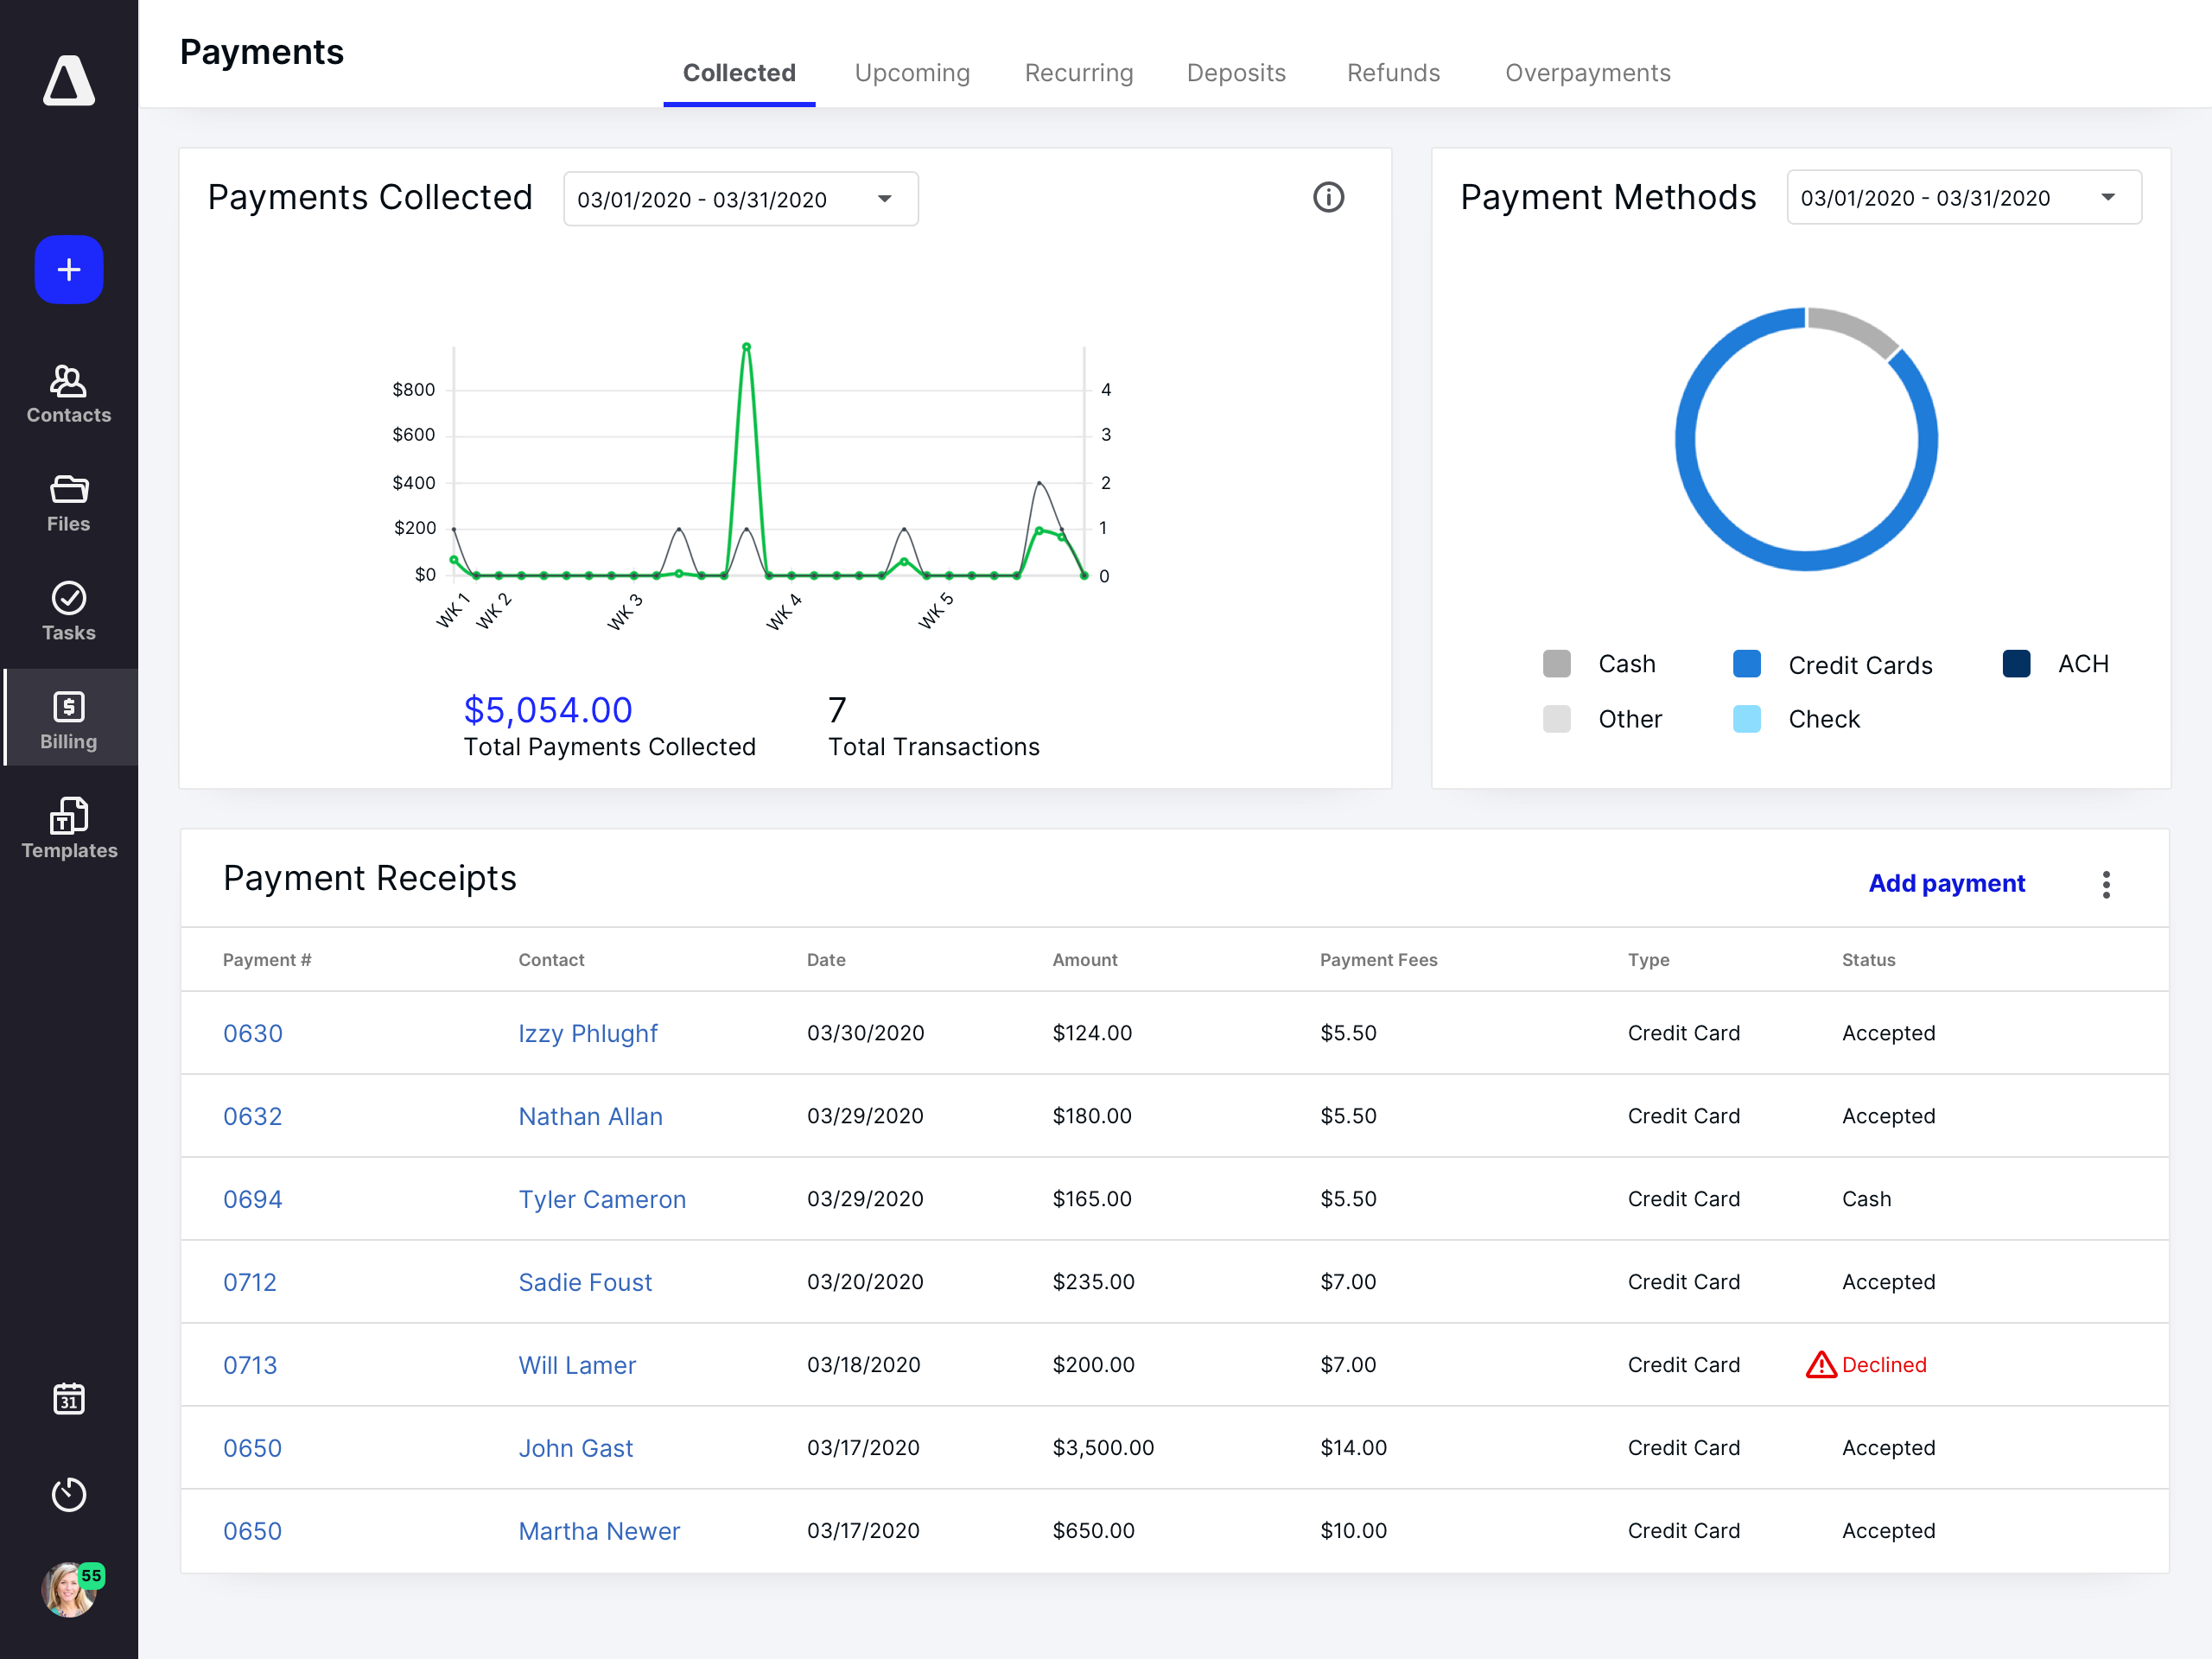Screen dimensions: 2212x1659
Task: Open contact Sadie Foust
Action: pos(585,1282)
